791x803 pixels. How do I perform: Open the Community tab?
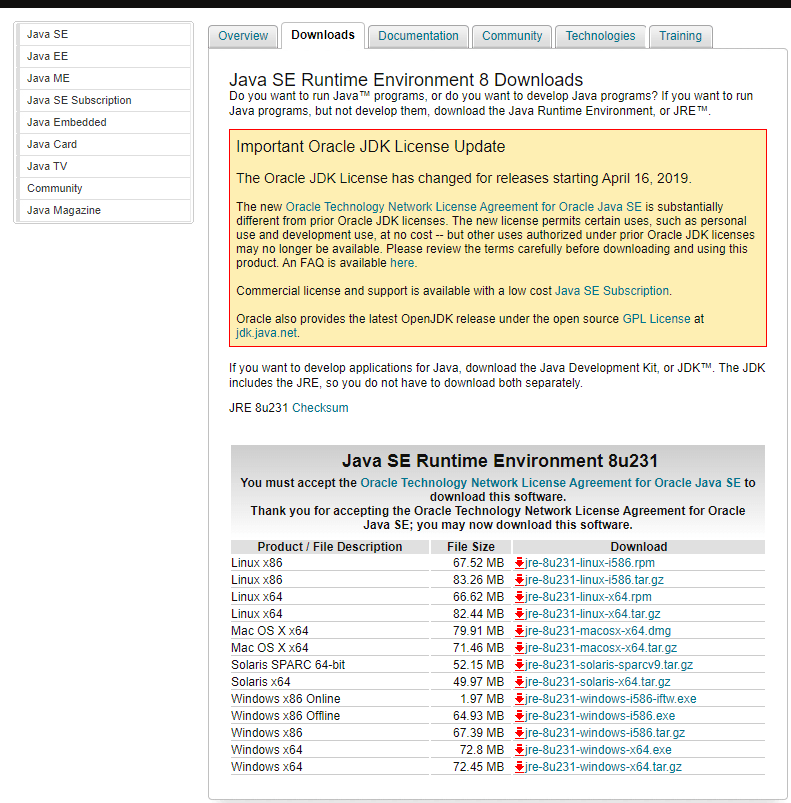511,36
